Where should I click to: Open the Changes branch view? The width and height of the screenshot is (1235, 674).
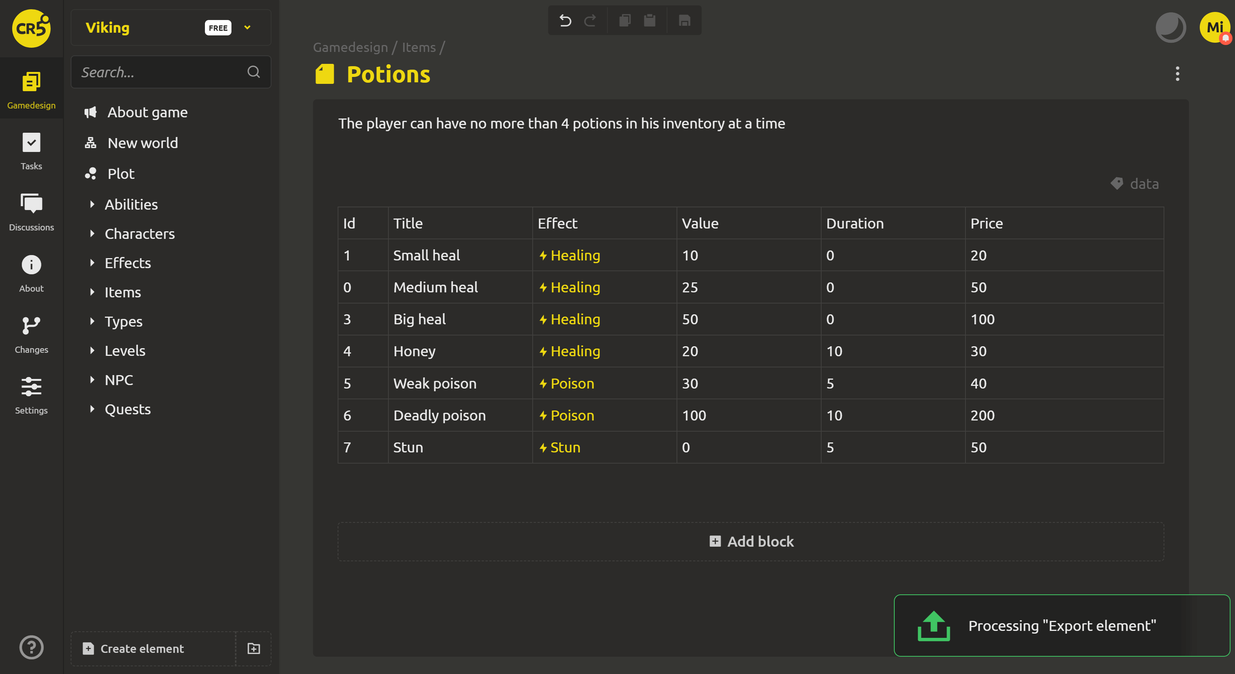coord(31,334)
